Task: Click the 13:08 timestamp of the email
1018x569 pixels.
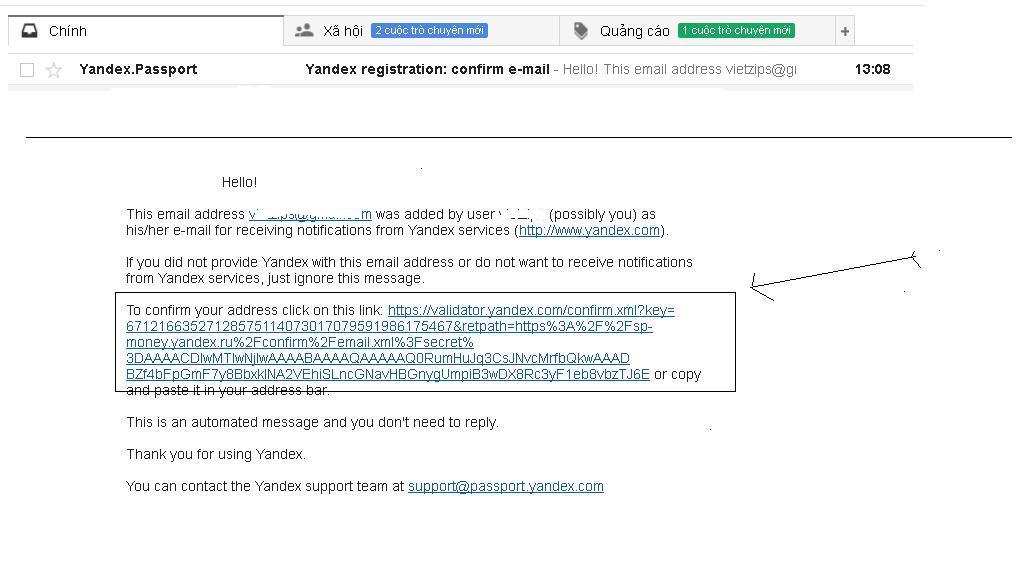Action: [873, 70]
